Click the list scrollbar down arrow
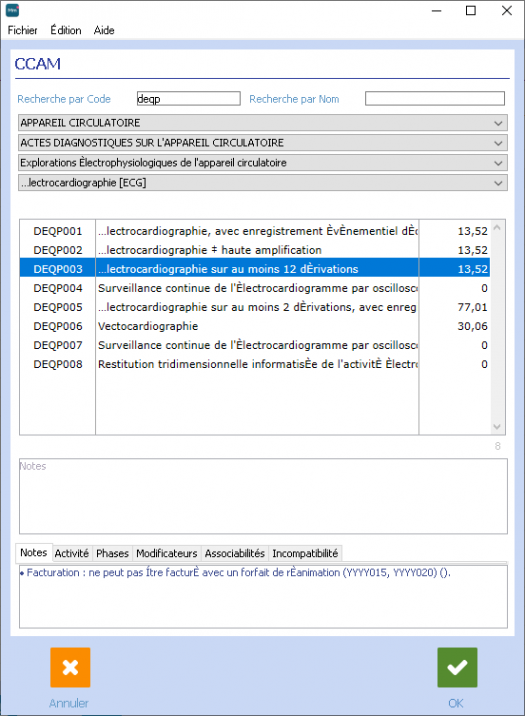Viewport: 525px width, 716px height. 497,427
